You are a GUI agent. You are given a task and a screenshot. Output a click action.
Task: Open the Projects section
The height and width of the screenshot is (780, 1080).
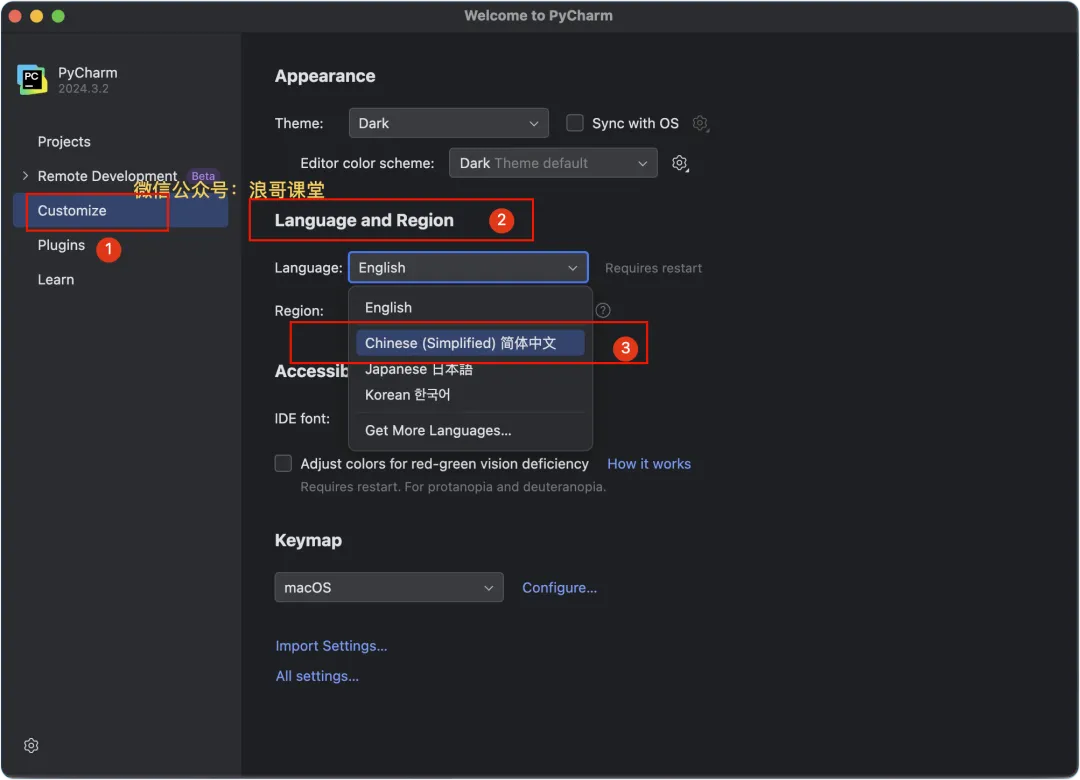(x=64, y=141)
